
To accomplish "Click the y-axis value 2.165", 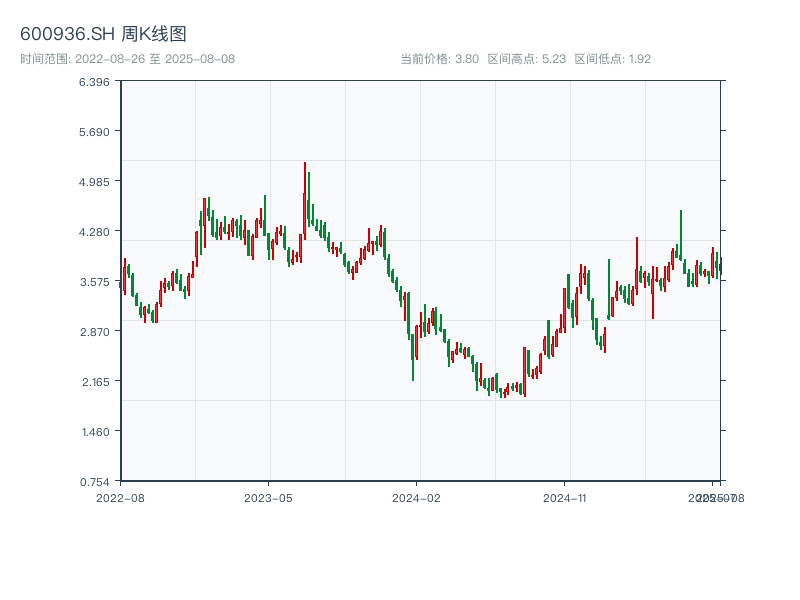I will [x=95, y=382].
